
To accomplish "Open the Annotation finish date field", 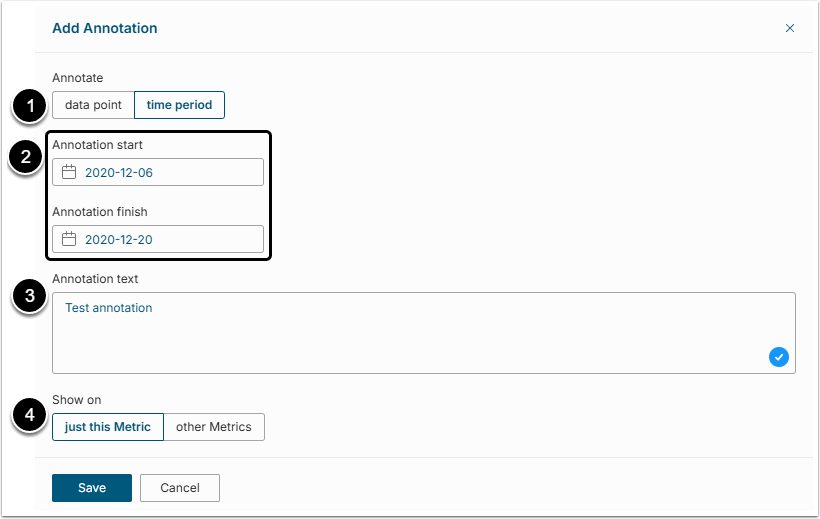I will pos(160,239).
